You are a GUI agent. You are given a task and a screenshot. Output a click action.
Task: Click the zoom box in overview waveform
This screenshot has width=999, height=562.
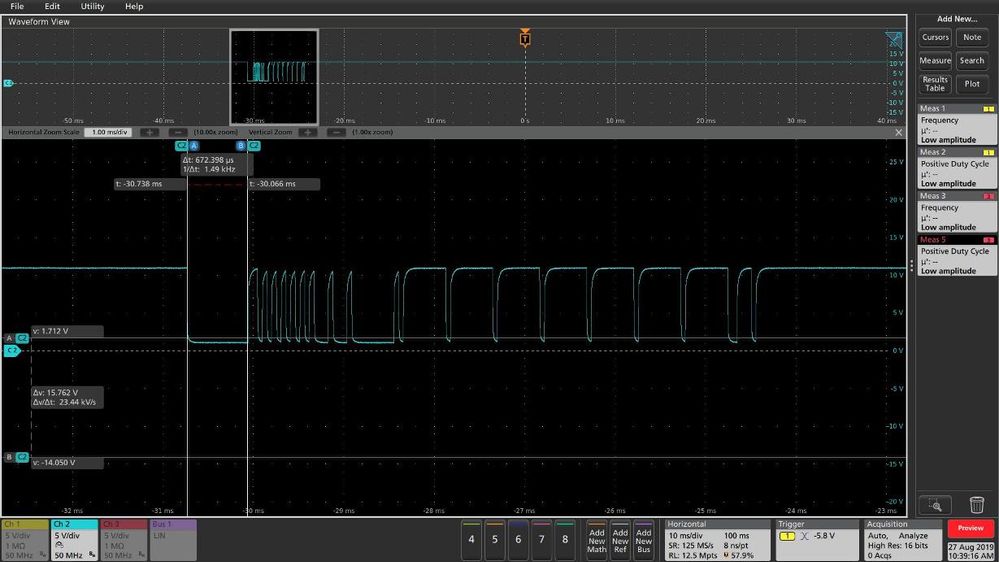pyautogui.click(x=274, y=77)
